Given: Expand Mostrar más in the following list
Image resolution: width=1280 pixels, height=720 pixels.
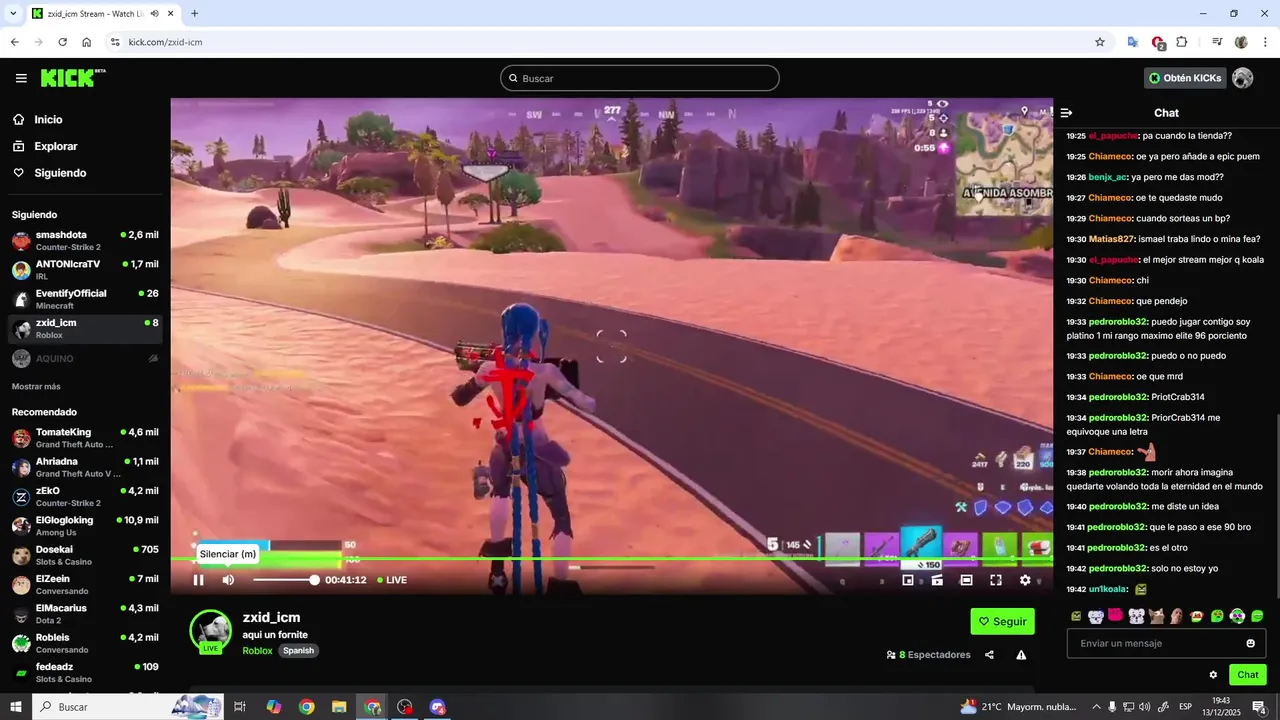Looking at the screenshot, I should 36,386.
